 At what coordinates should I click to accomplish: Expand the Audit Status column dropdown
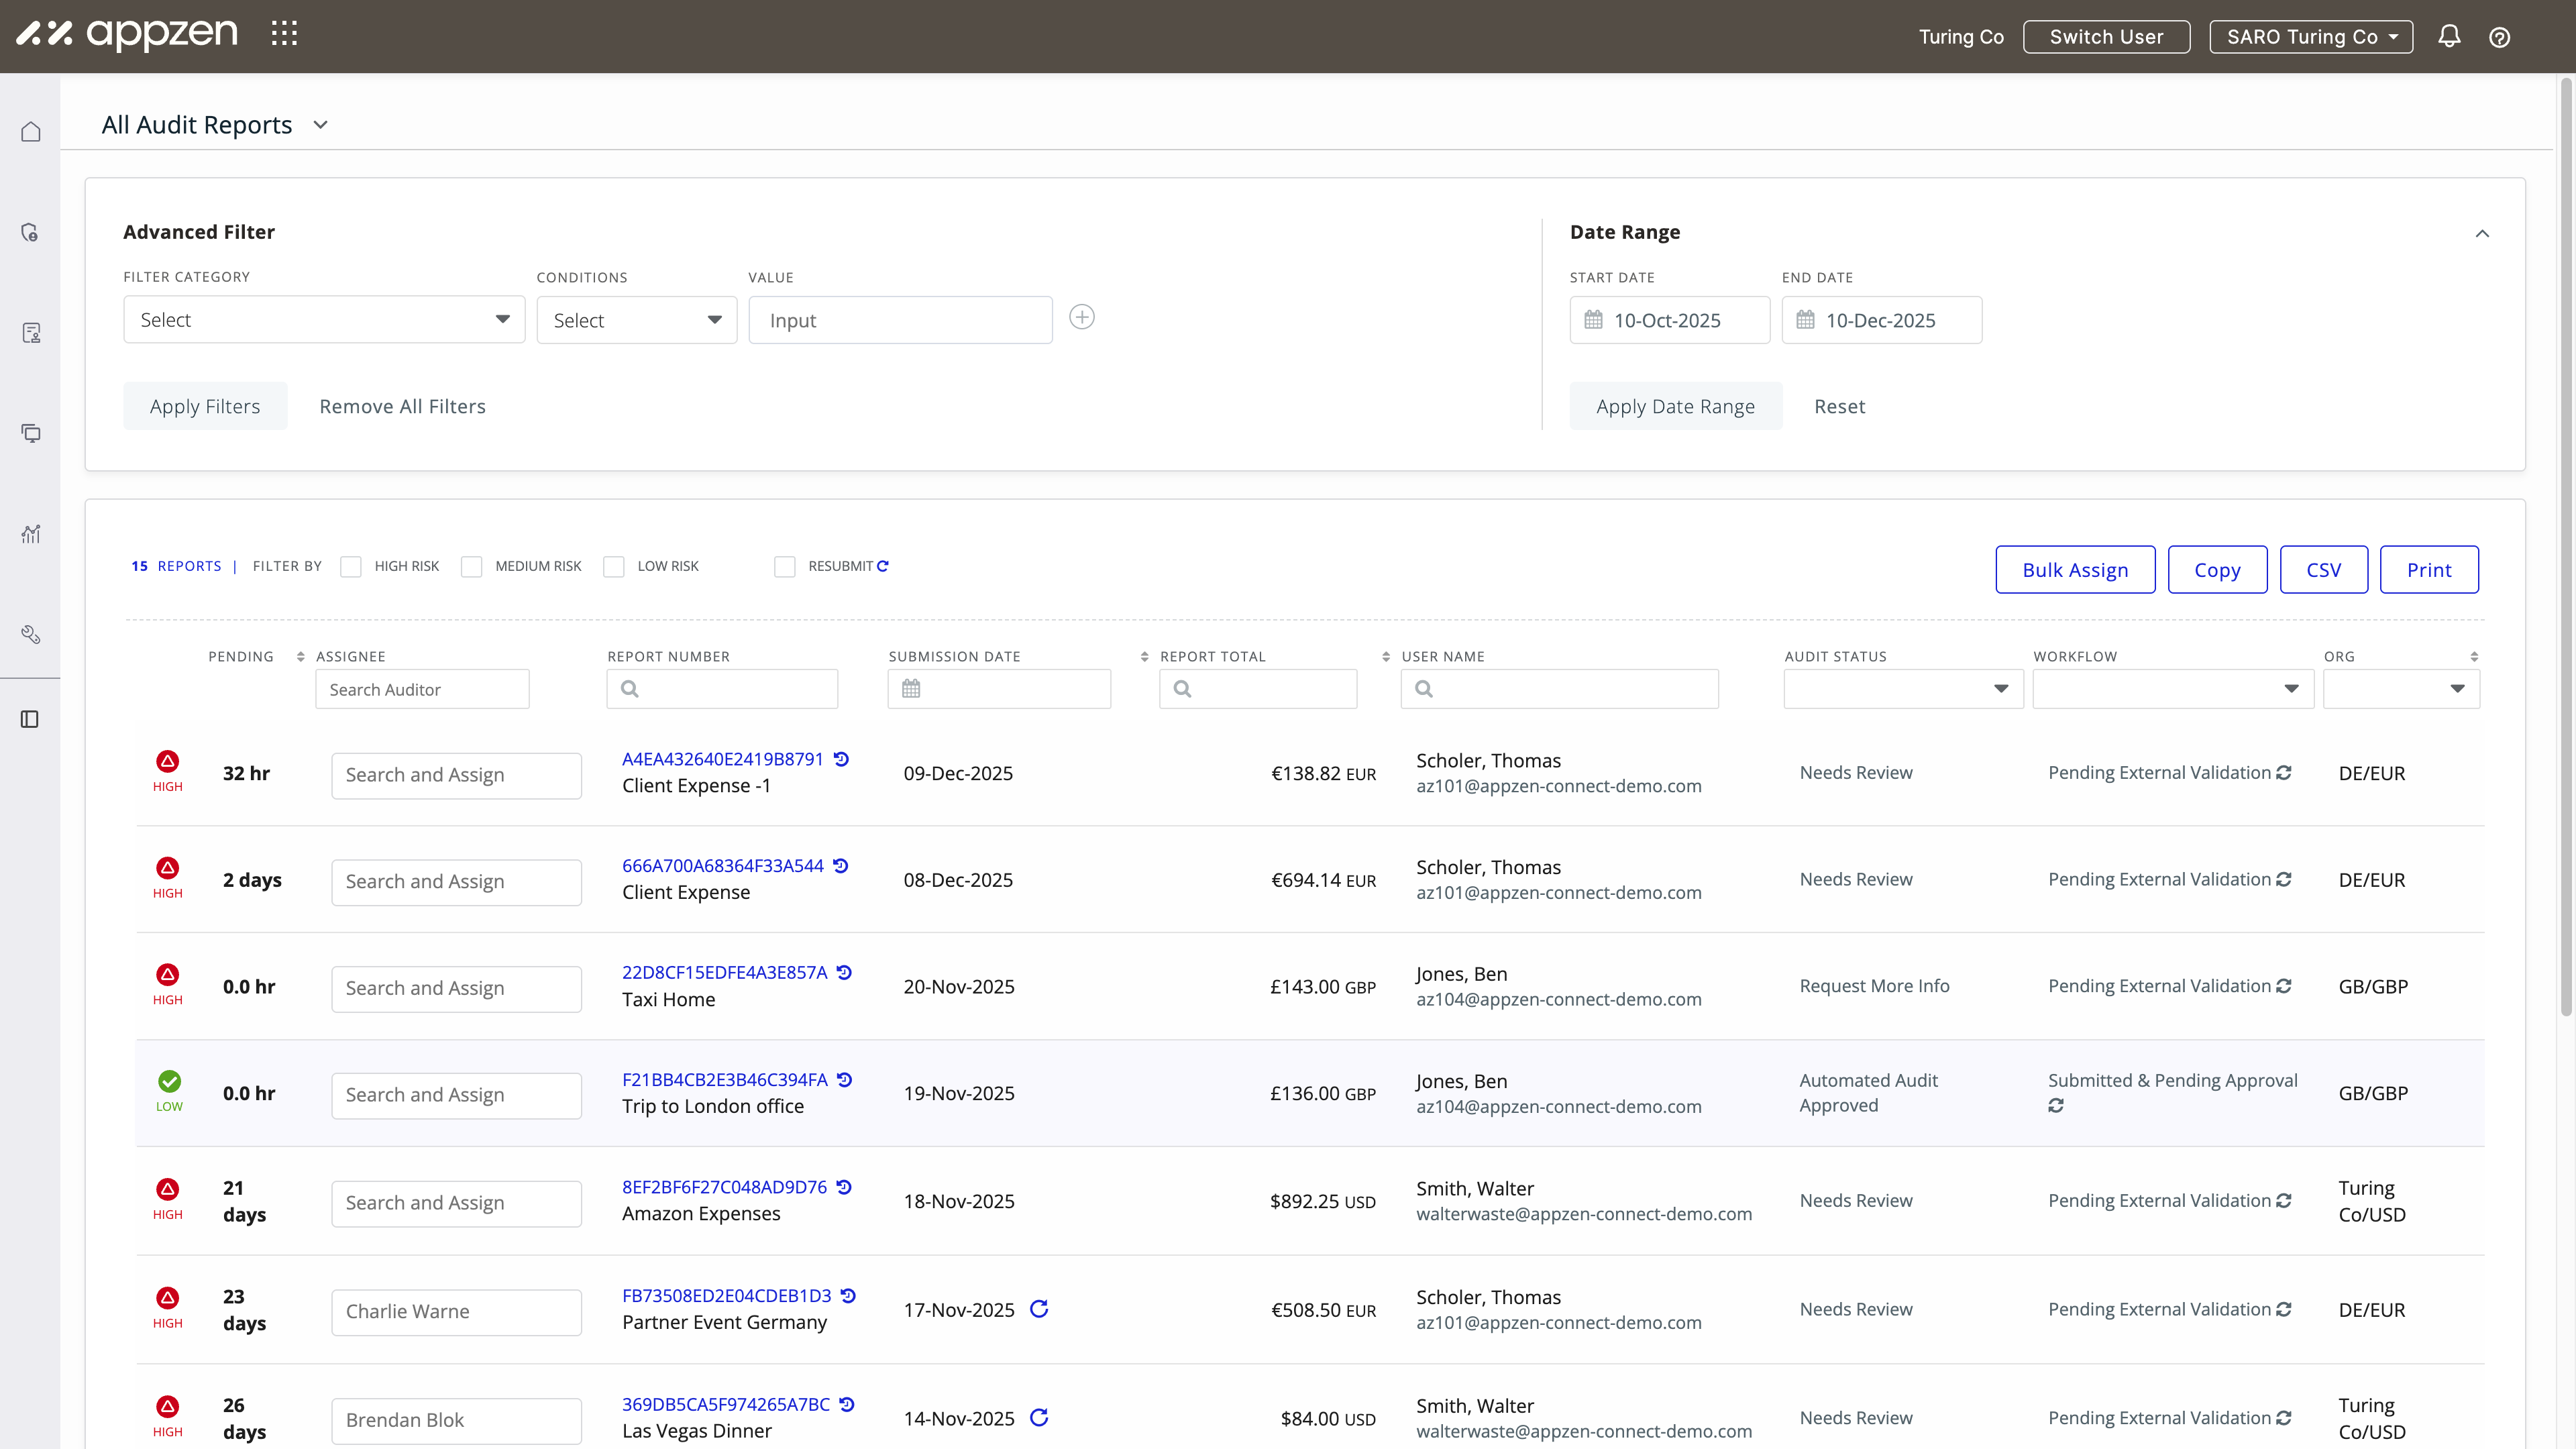[x=1903, y=689]
